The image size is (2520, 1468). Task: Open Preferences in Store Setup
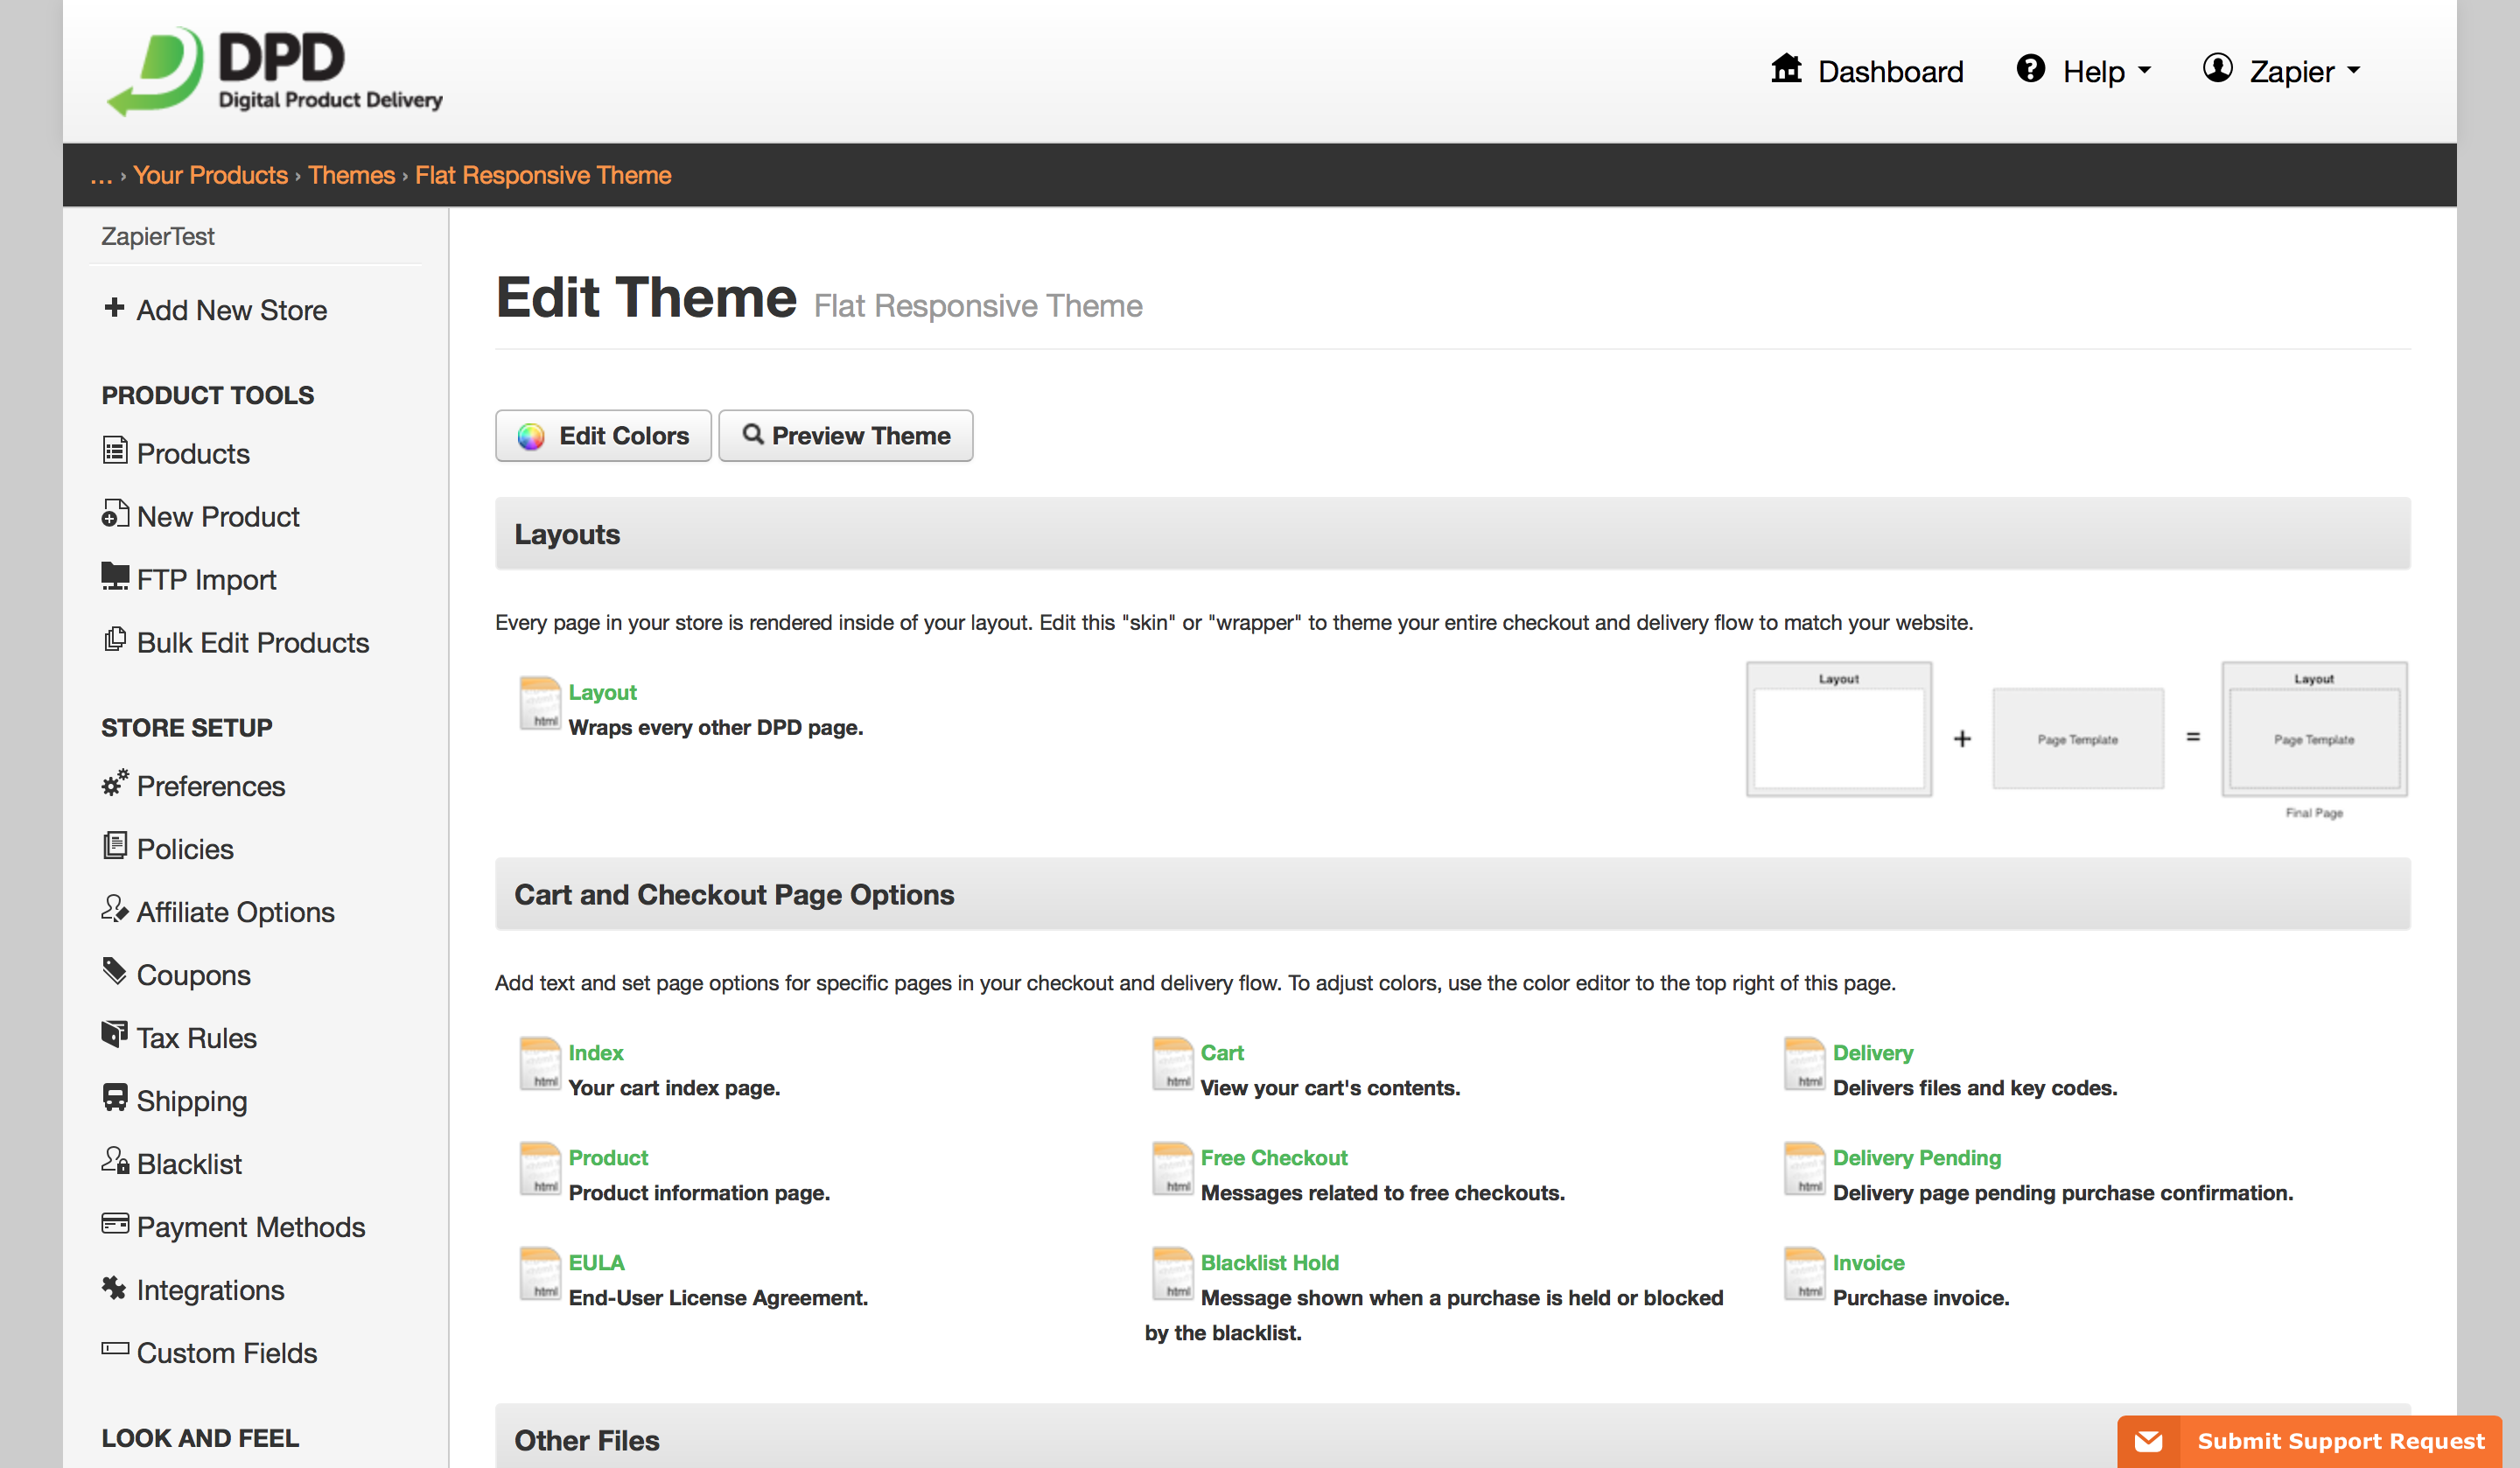click(x=211, y=786)
